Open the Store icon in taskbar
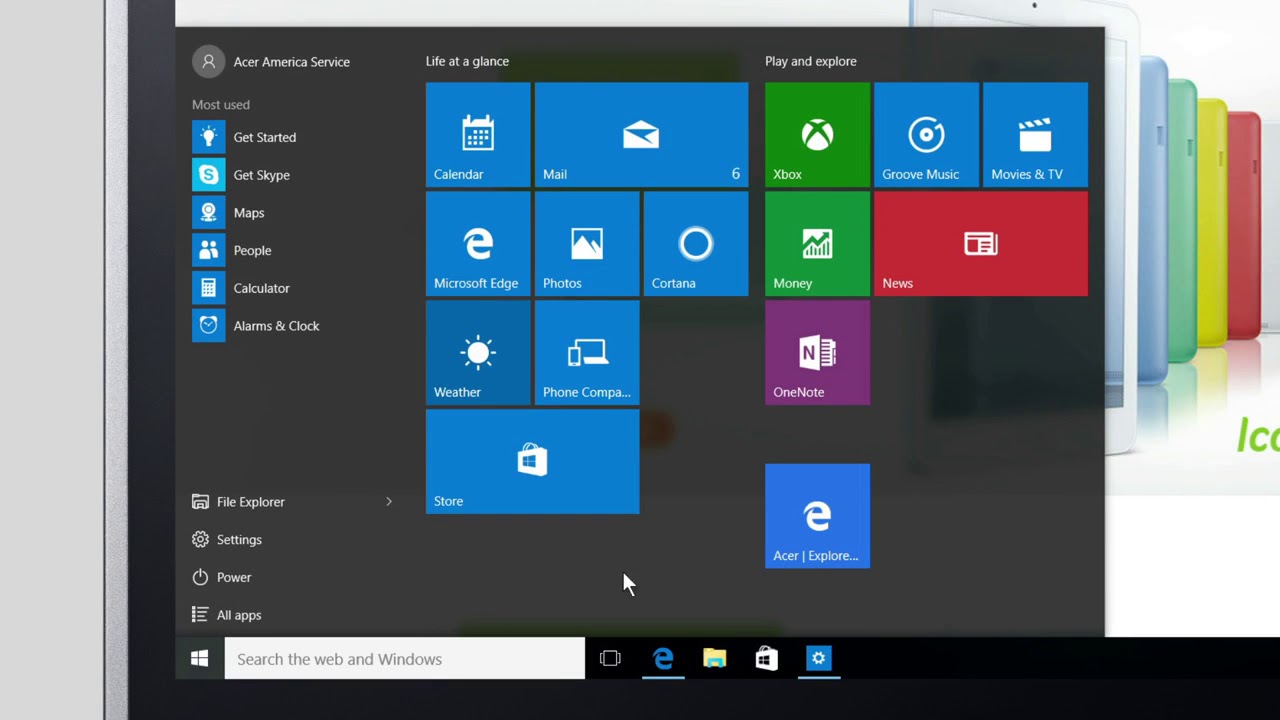The image size is (1280, 720). (x=766, y=659)
